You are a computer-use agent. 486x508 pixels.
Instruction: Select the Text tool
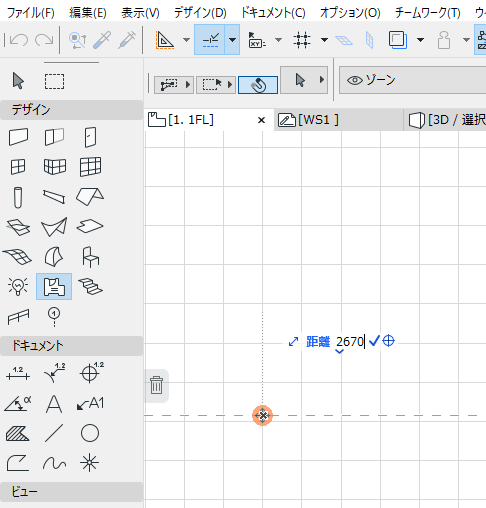tap(54, 404)
